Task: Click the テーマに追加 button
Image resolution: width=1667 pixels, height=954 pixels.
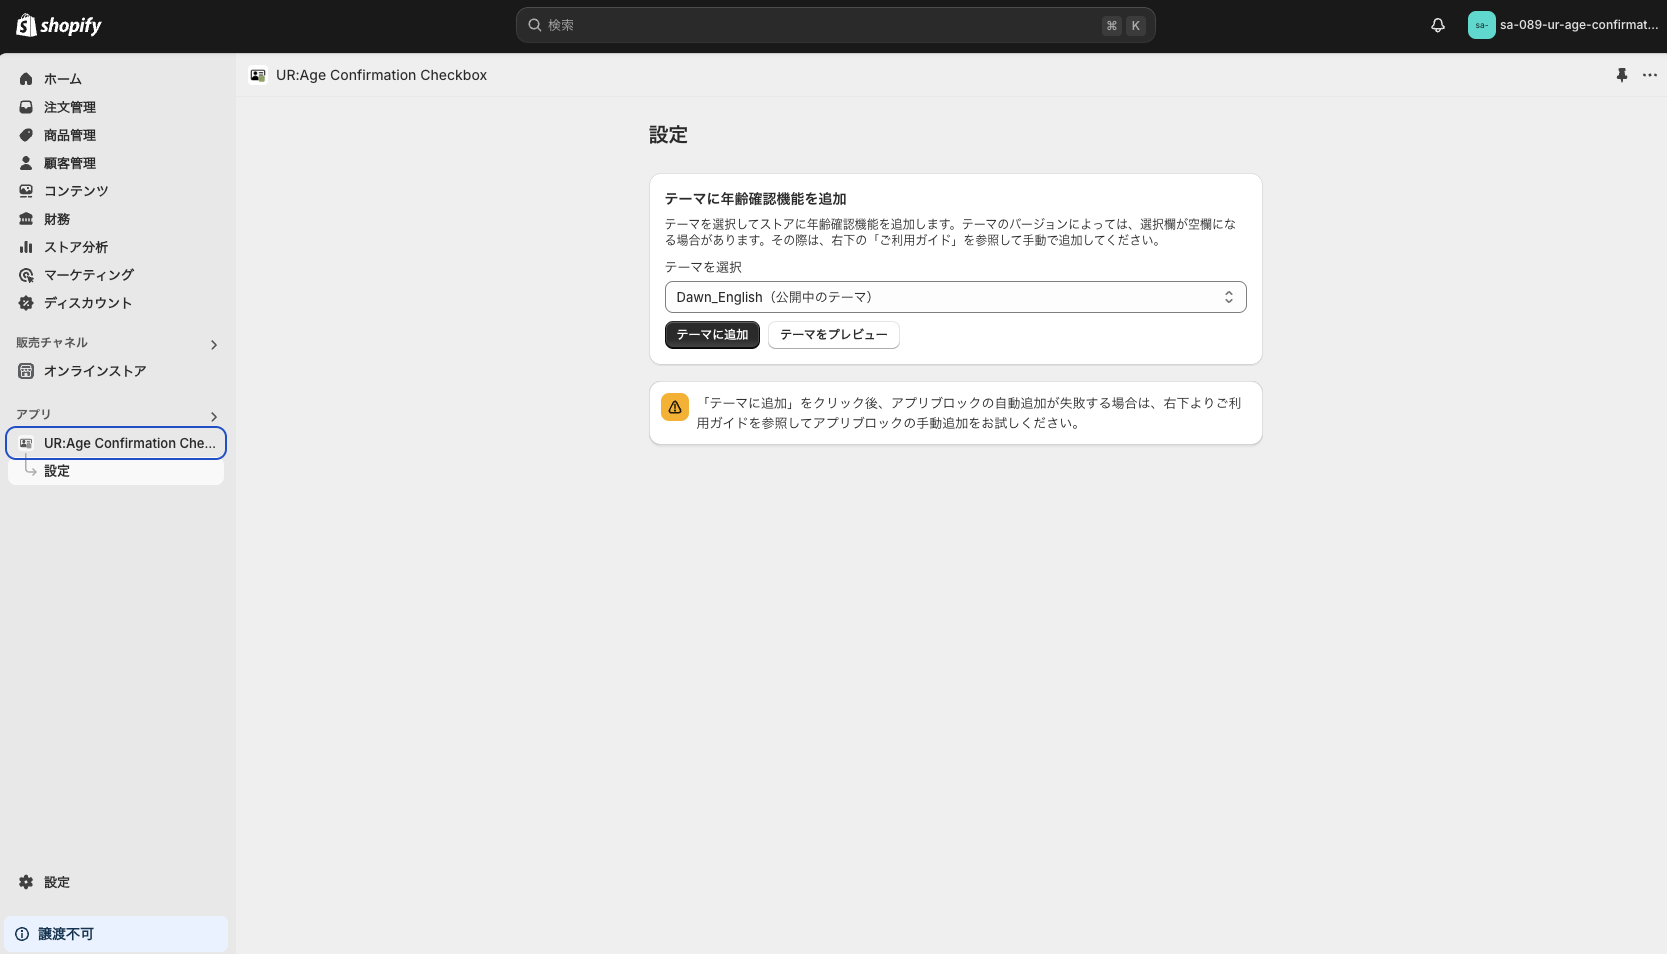Action: click(712, 335)
